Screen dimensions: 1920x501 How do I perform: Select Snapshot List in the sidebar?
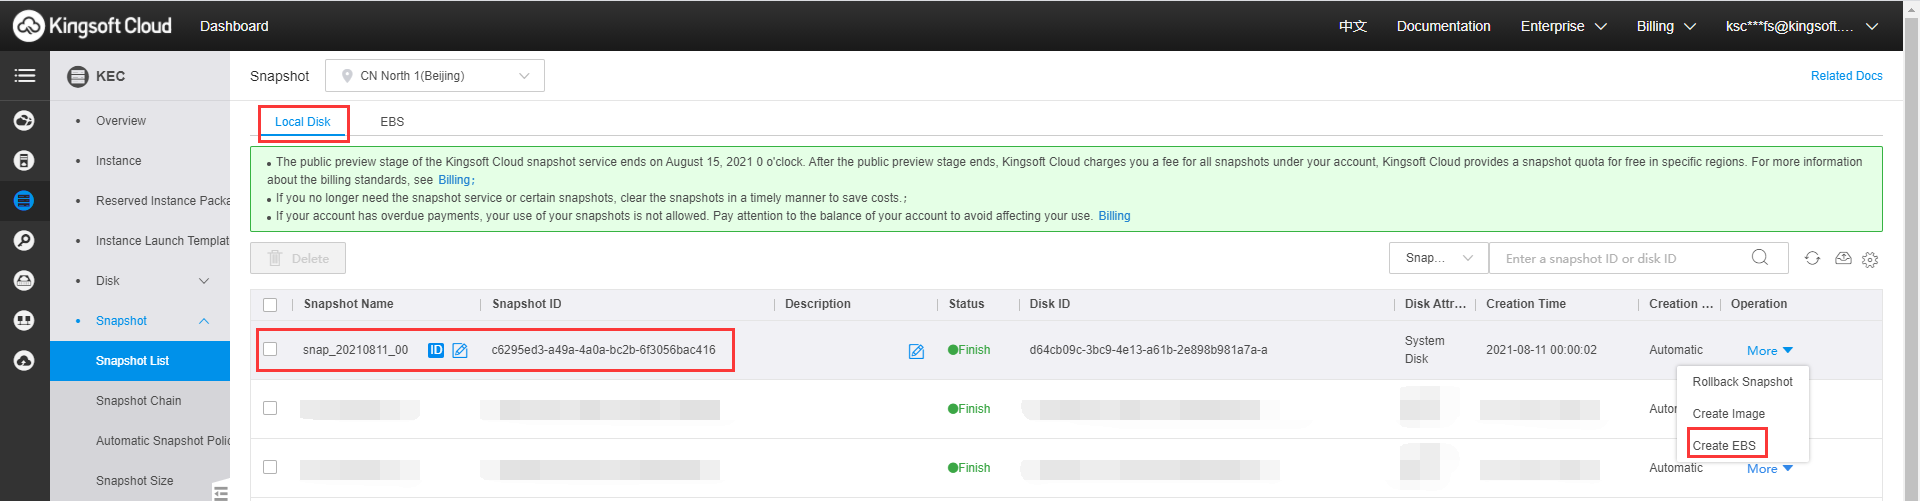140,361
